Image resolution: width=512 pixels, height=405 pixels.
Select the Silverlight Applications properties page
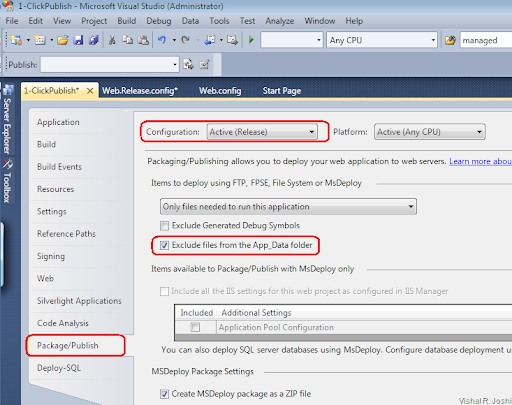point(79,301)
